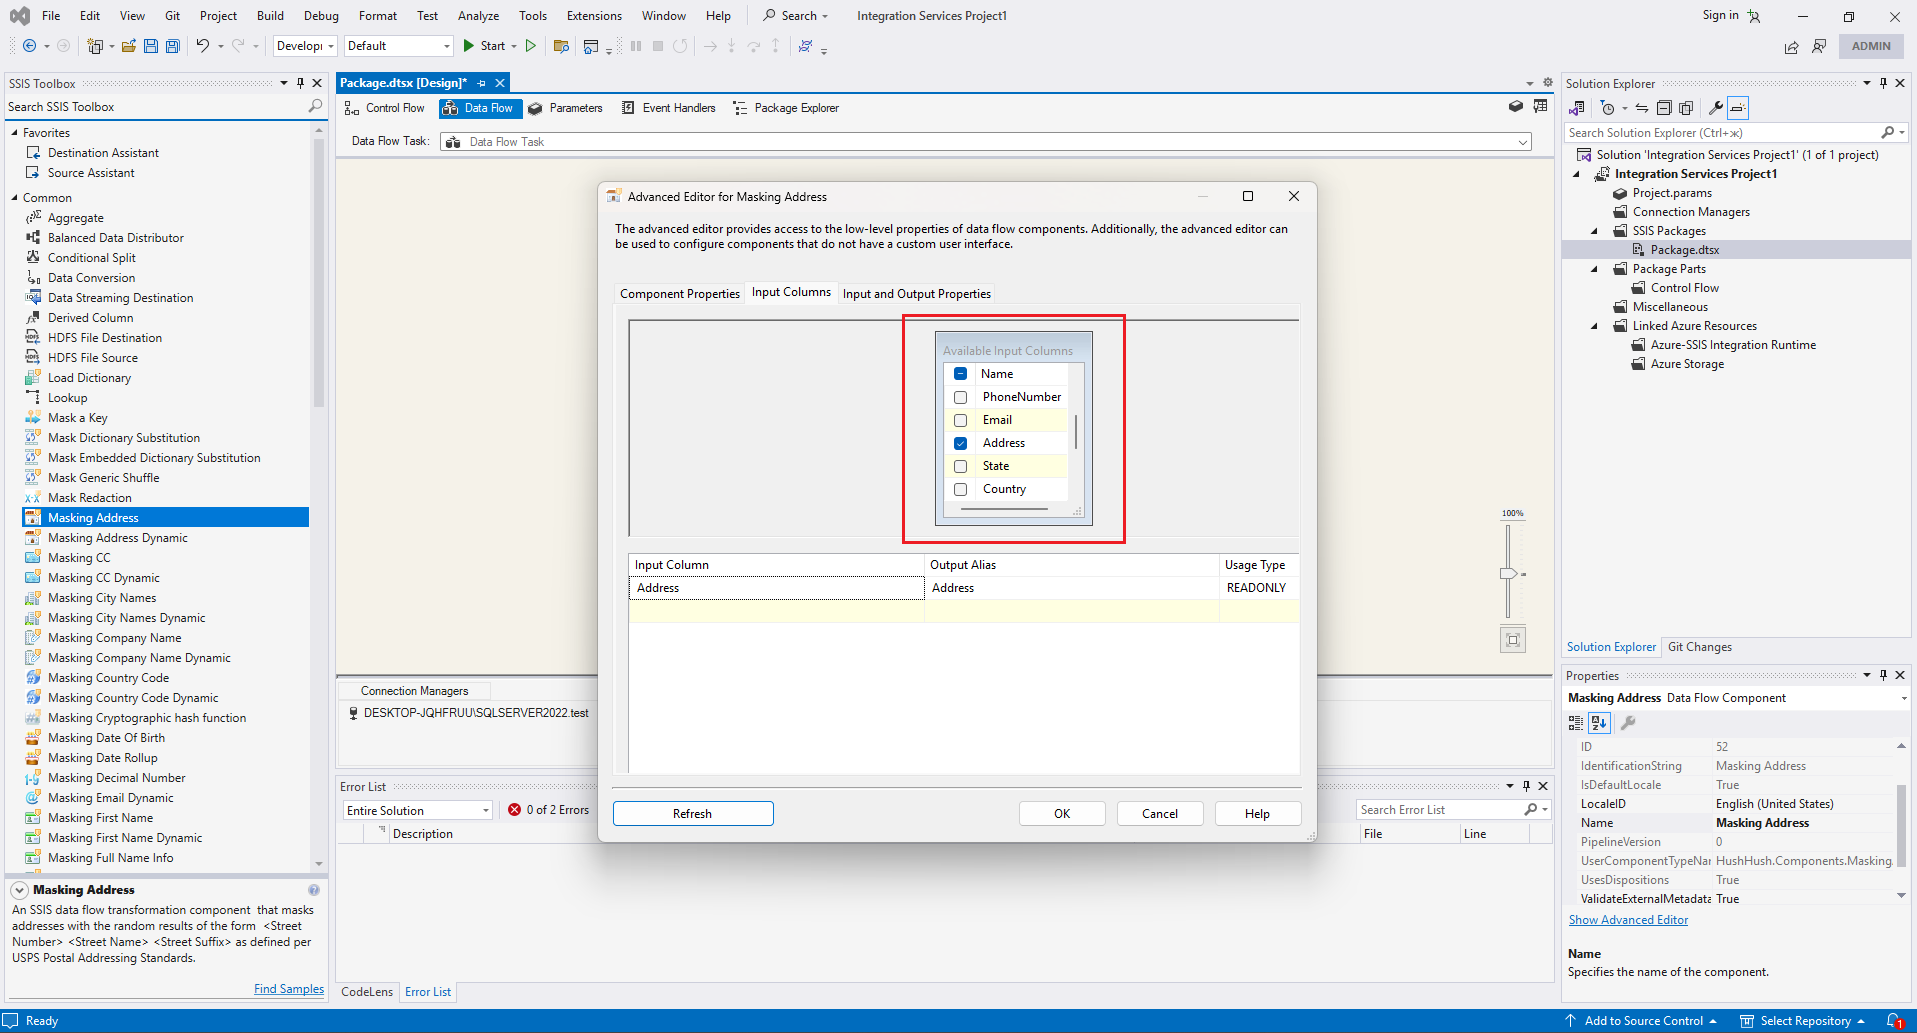Collapse the SSIS Packages tree node
Image resolution: width=1917 pixels, height=1033 pixels.
point(1595,231)
